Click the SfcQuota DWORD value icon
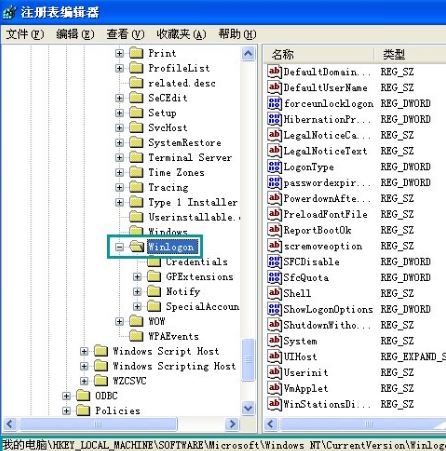Screen dimensions: 446x451 [274, 278]
